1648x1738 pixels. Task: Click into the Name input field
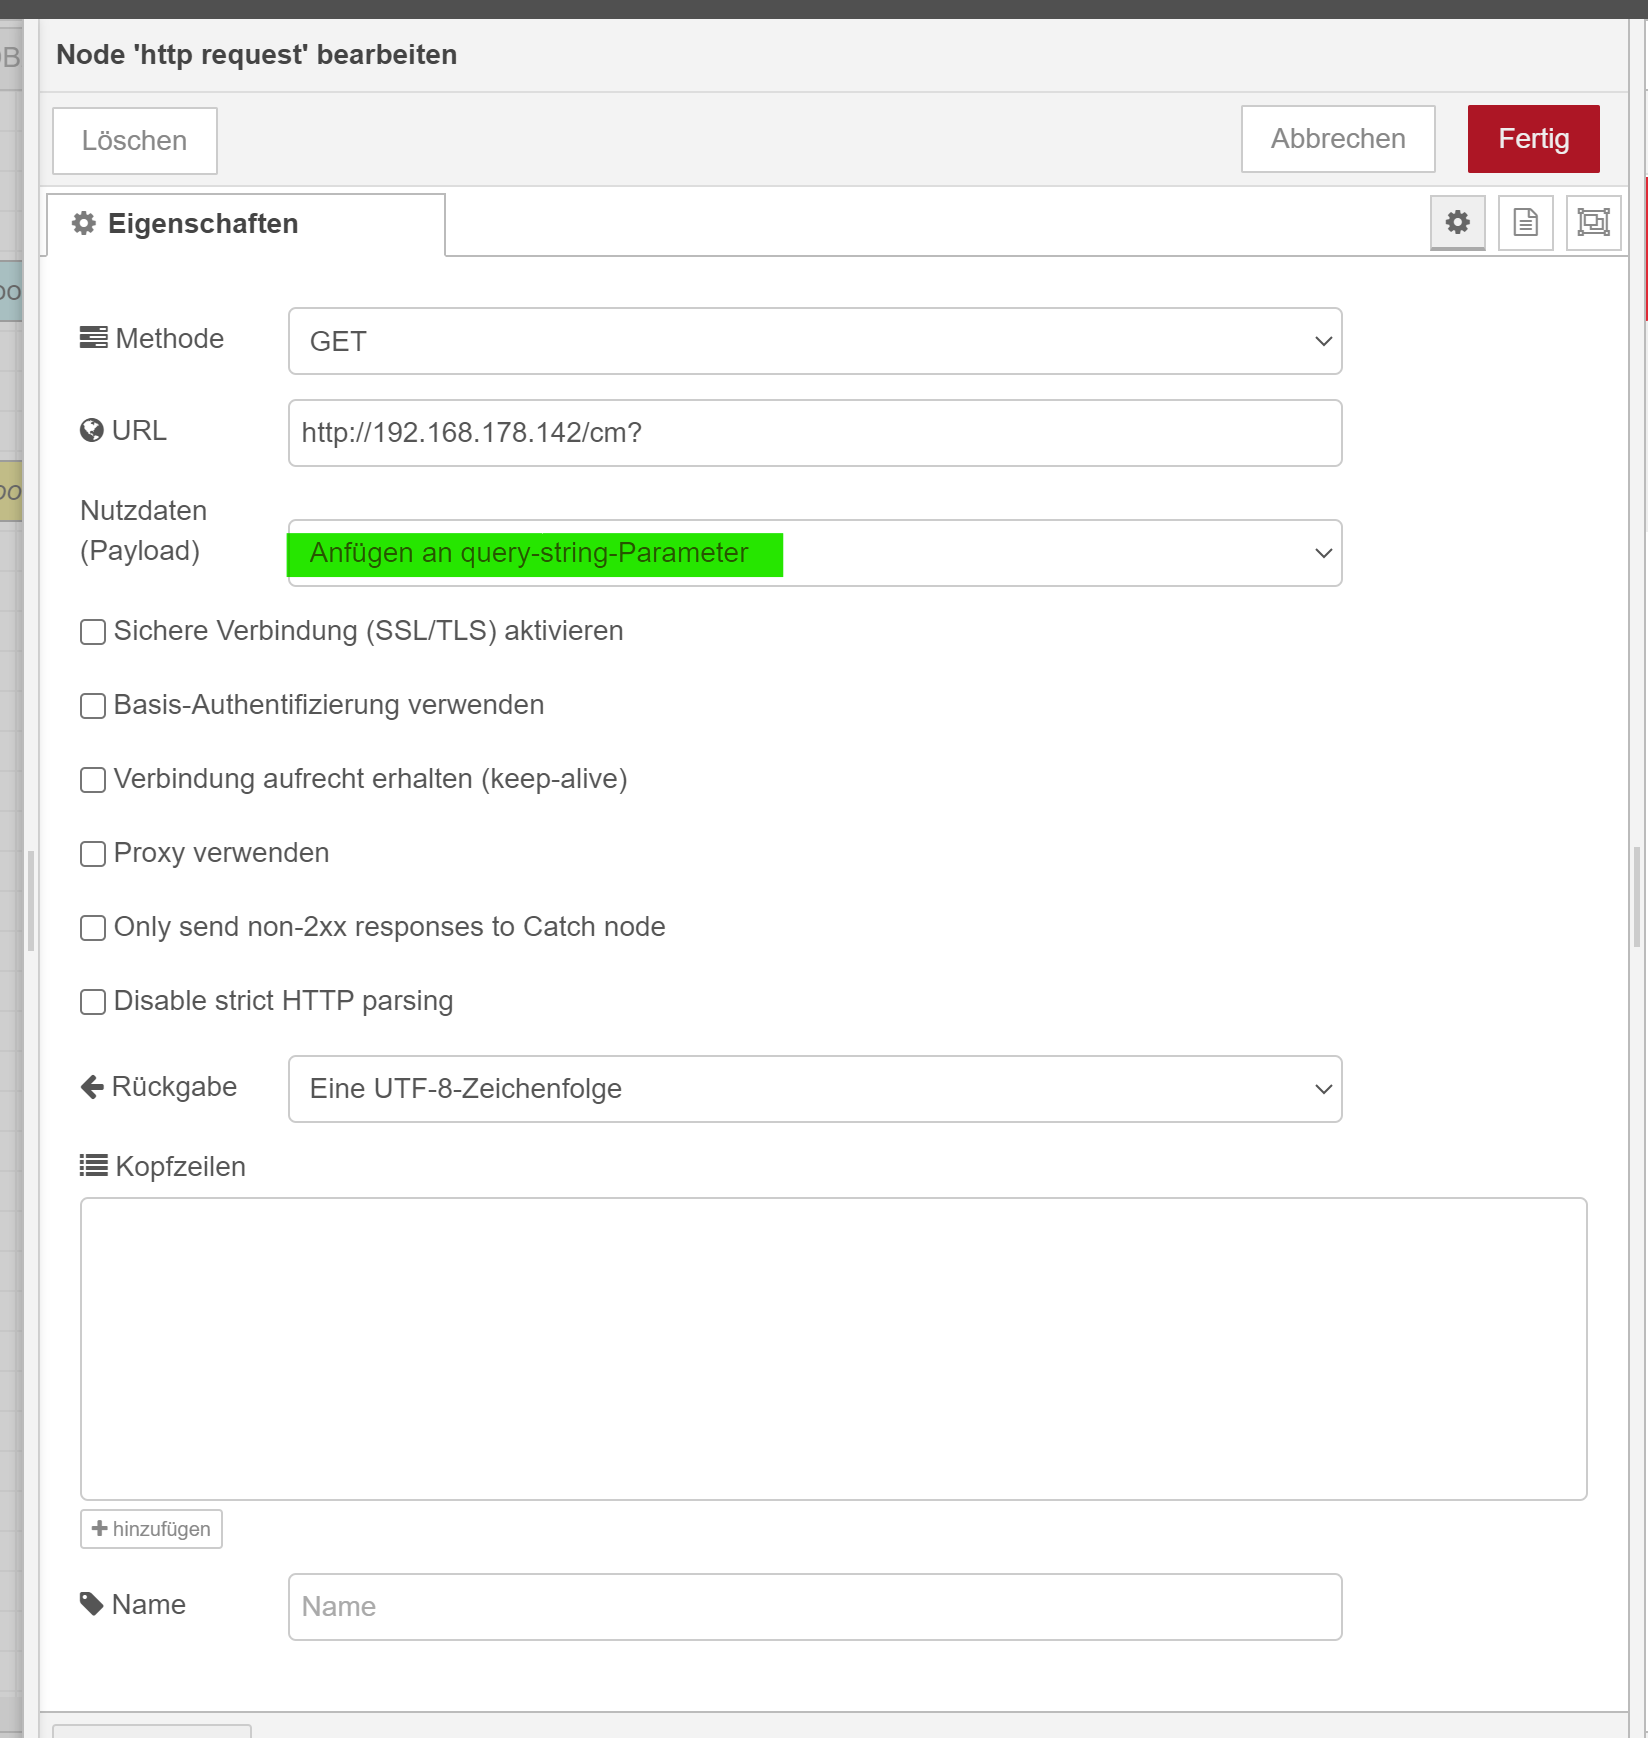815,1607
